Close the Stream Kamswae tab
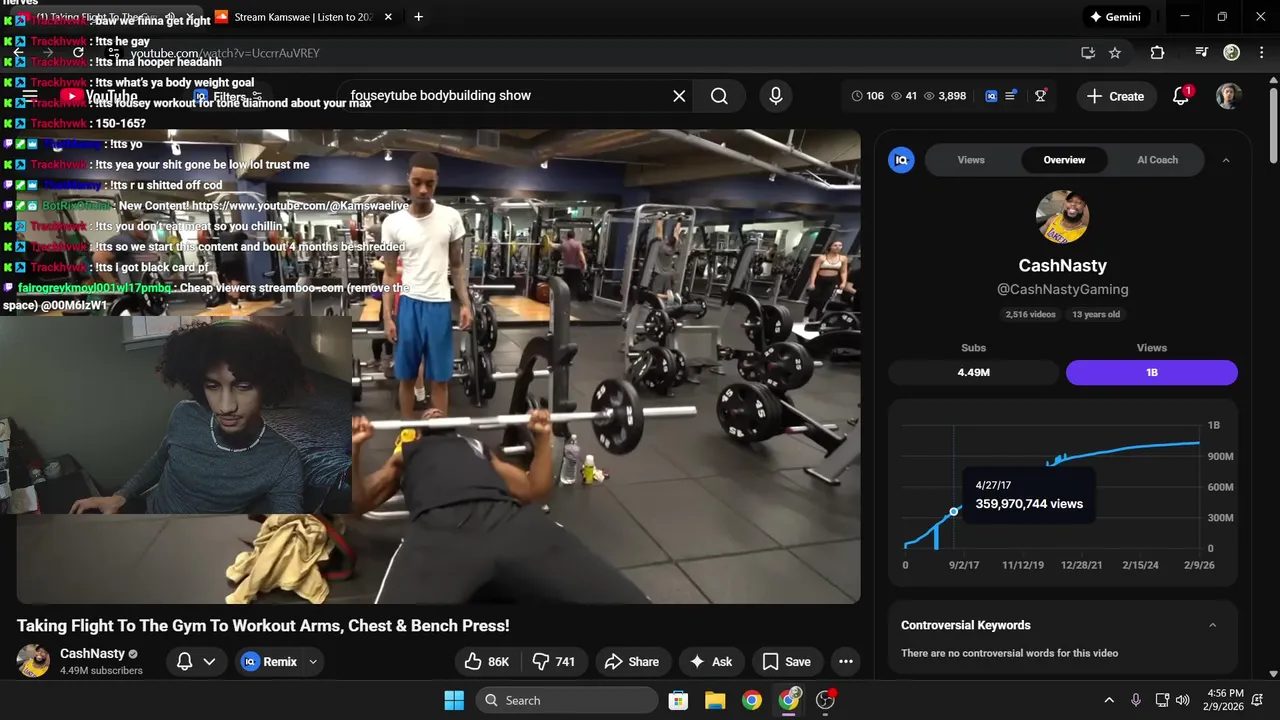Viewport: 1280px width, 720px height. (x=388, y=17)
